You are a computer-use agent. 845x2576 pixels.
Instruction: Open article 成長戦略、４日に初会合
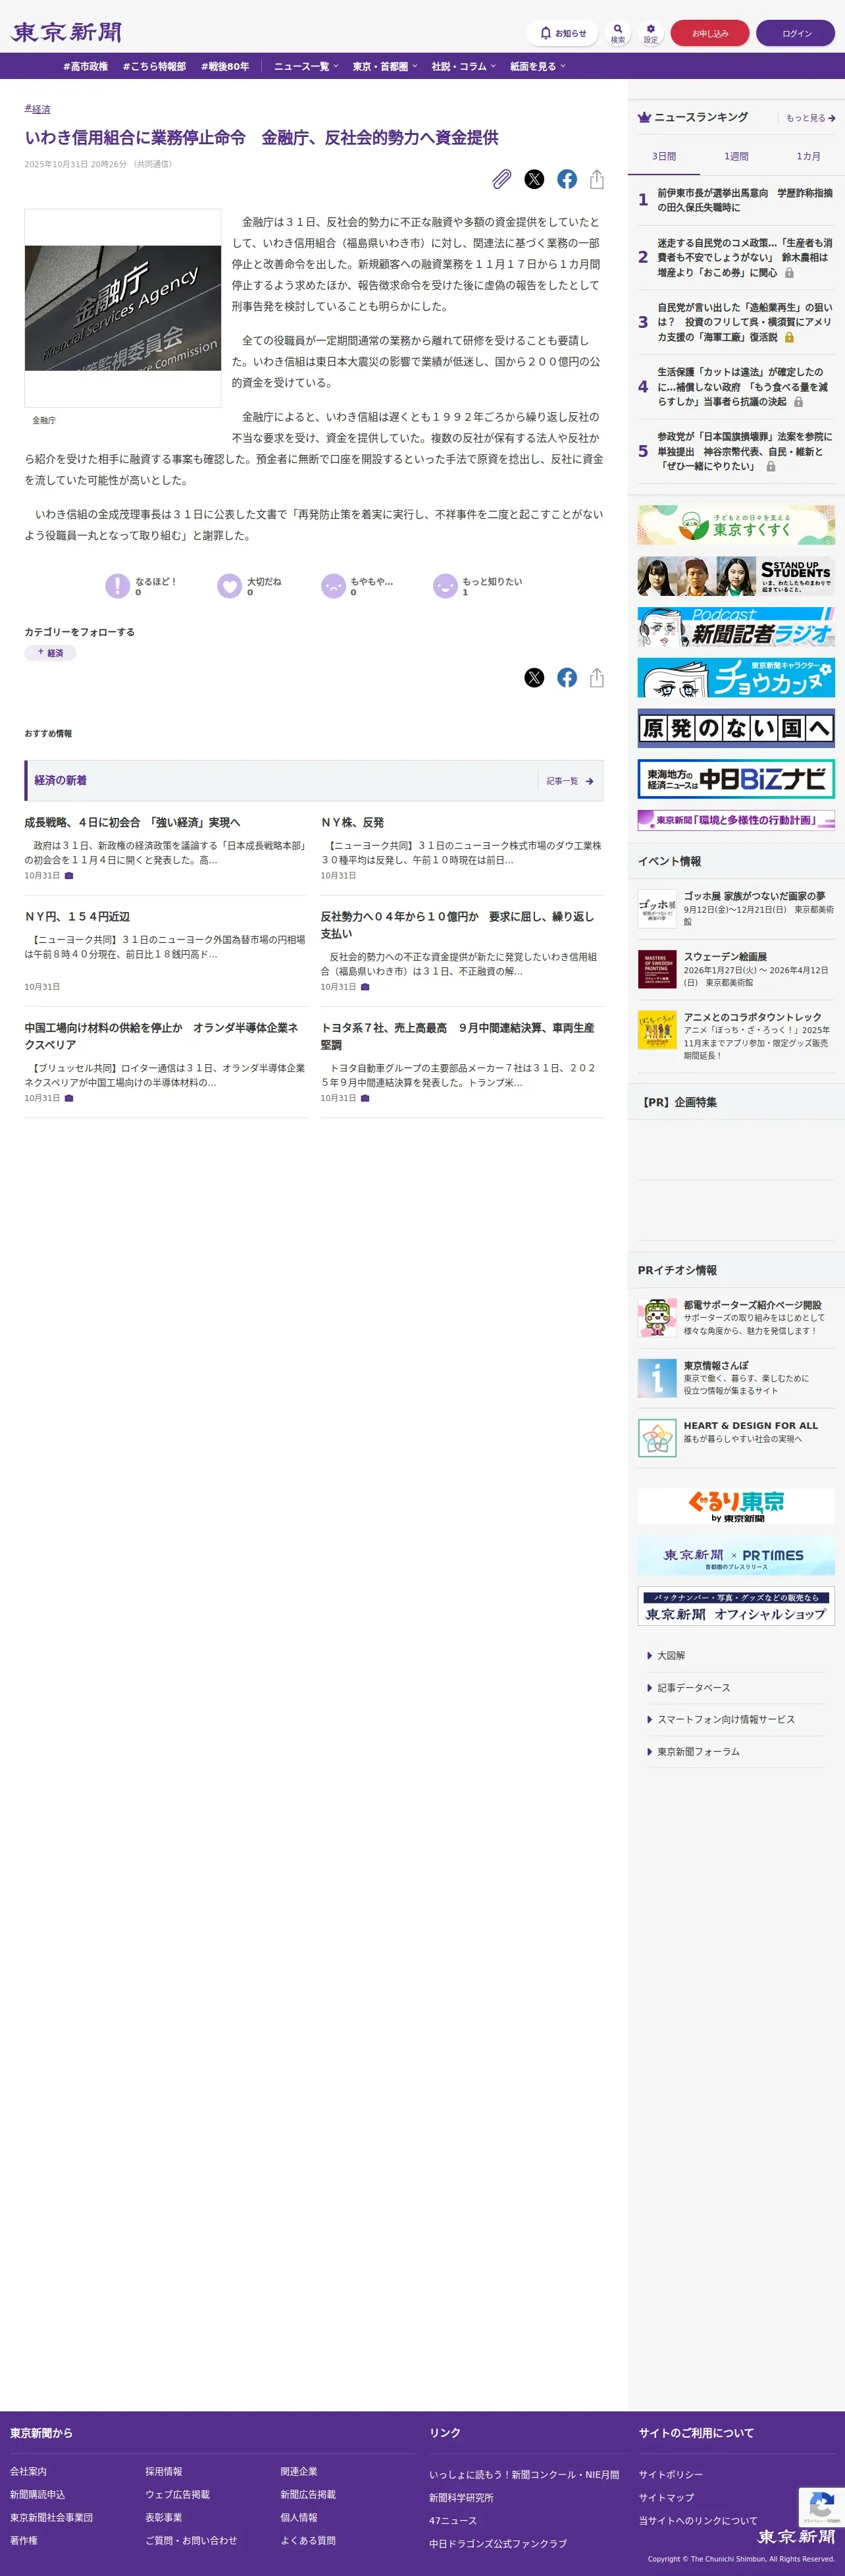coord(132,823)
